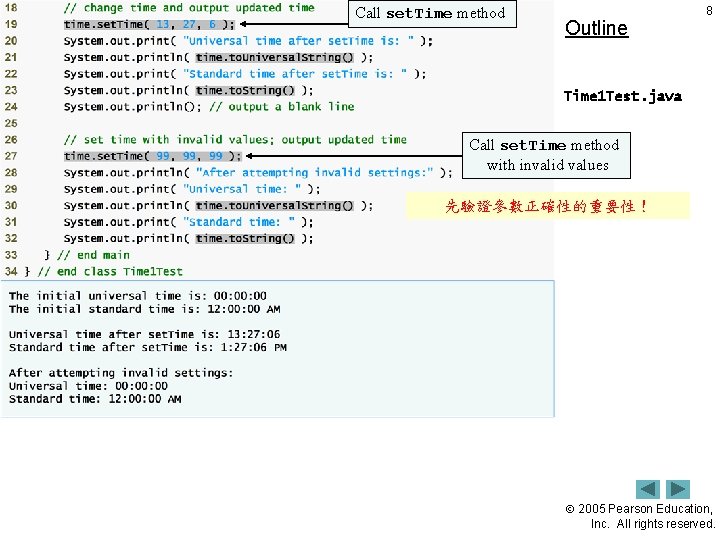Click the time.setTime( 99, 99, 99 ) statement
The width and height of the screenshot is (720, 540).
click(152, 156)
